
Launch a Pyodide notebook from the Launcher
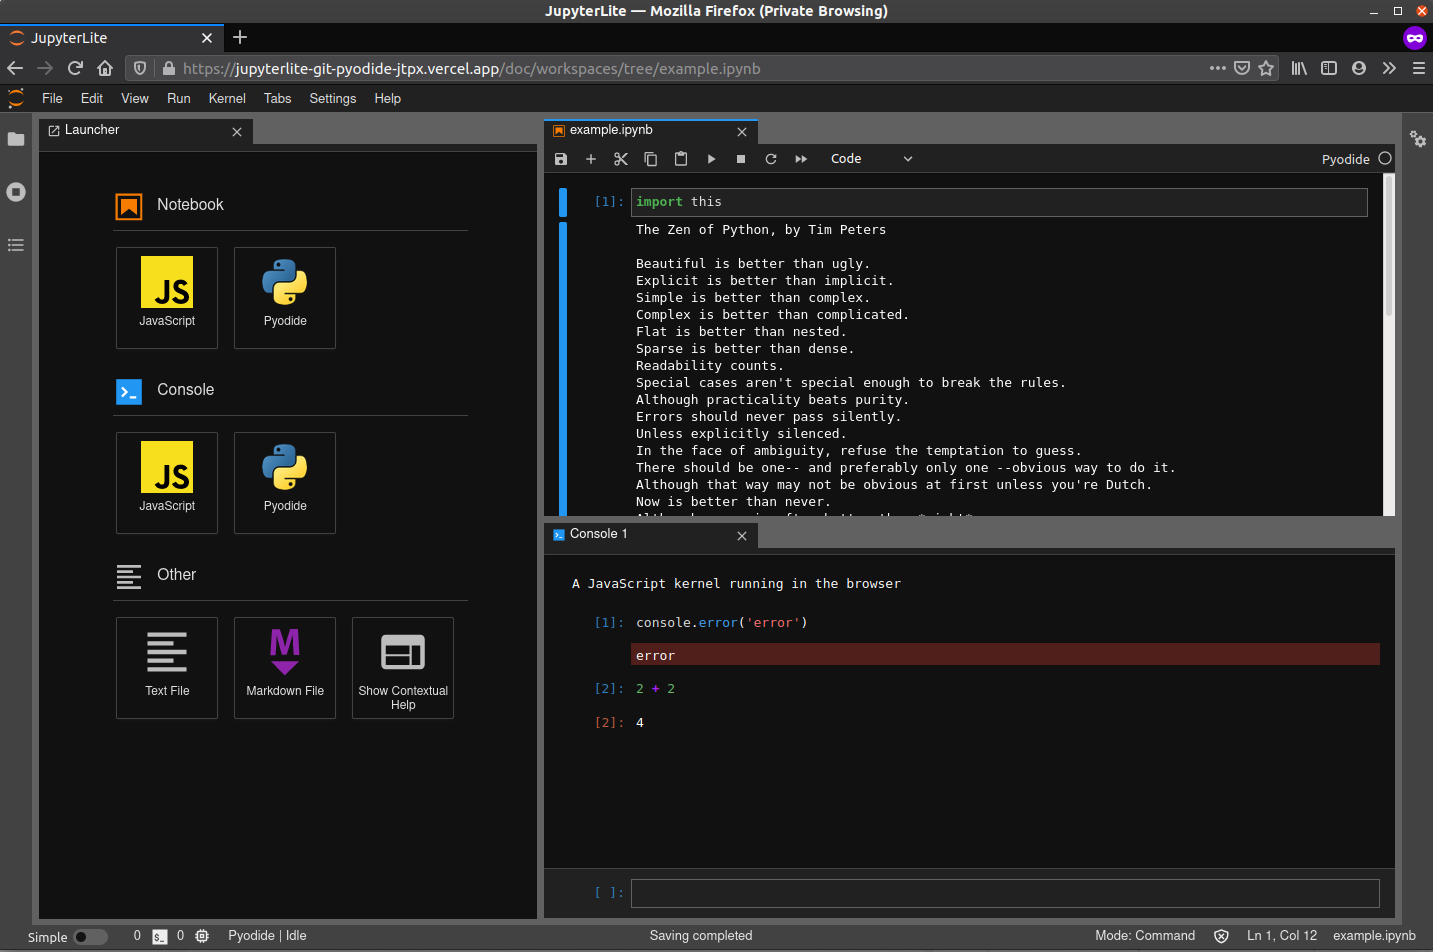[x=284, y=297]
